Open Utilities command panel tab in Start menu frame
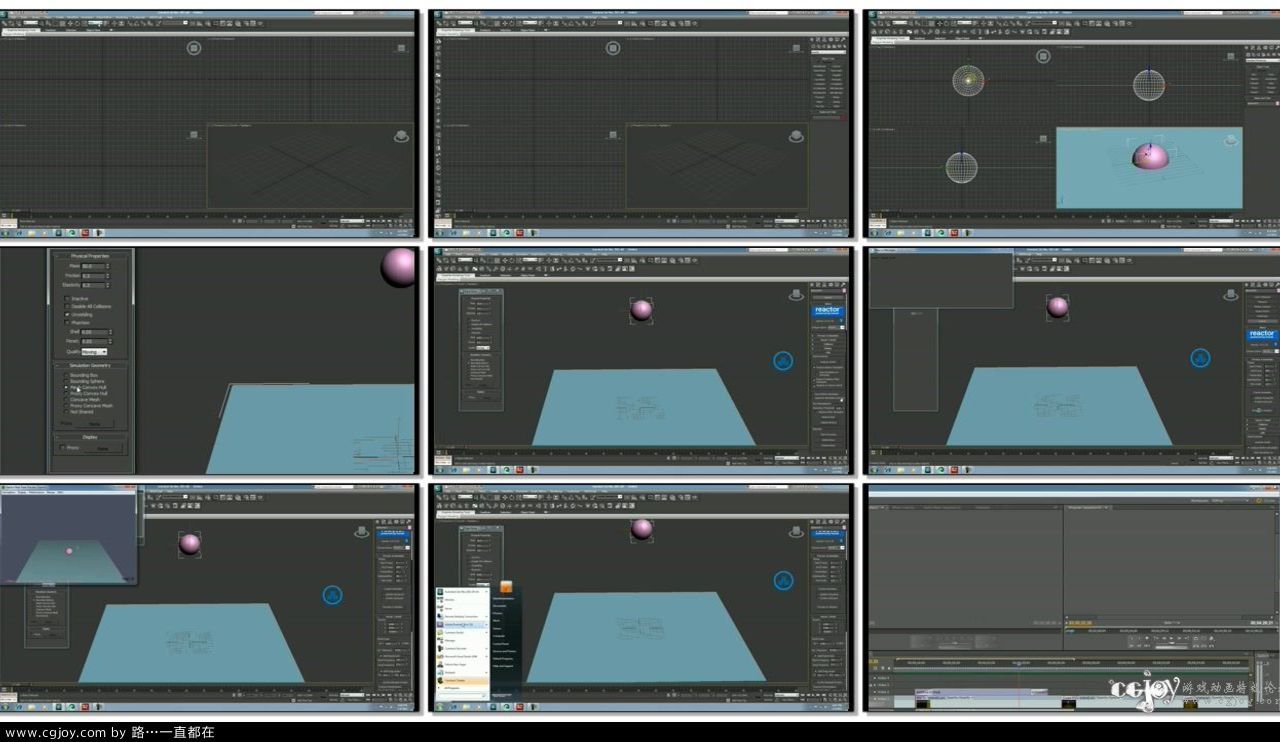 click(x=844, y=522)
